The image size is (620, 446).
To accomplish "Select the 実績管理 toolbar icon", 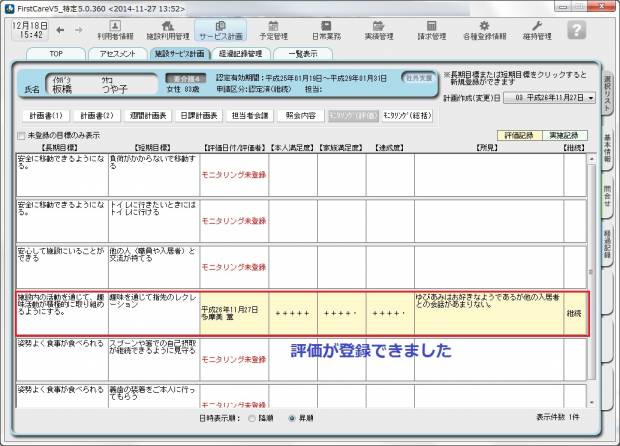I will click(380, 29).
